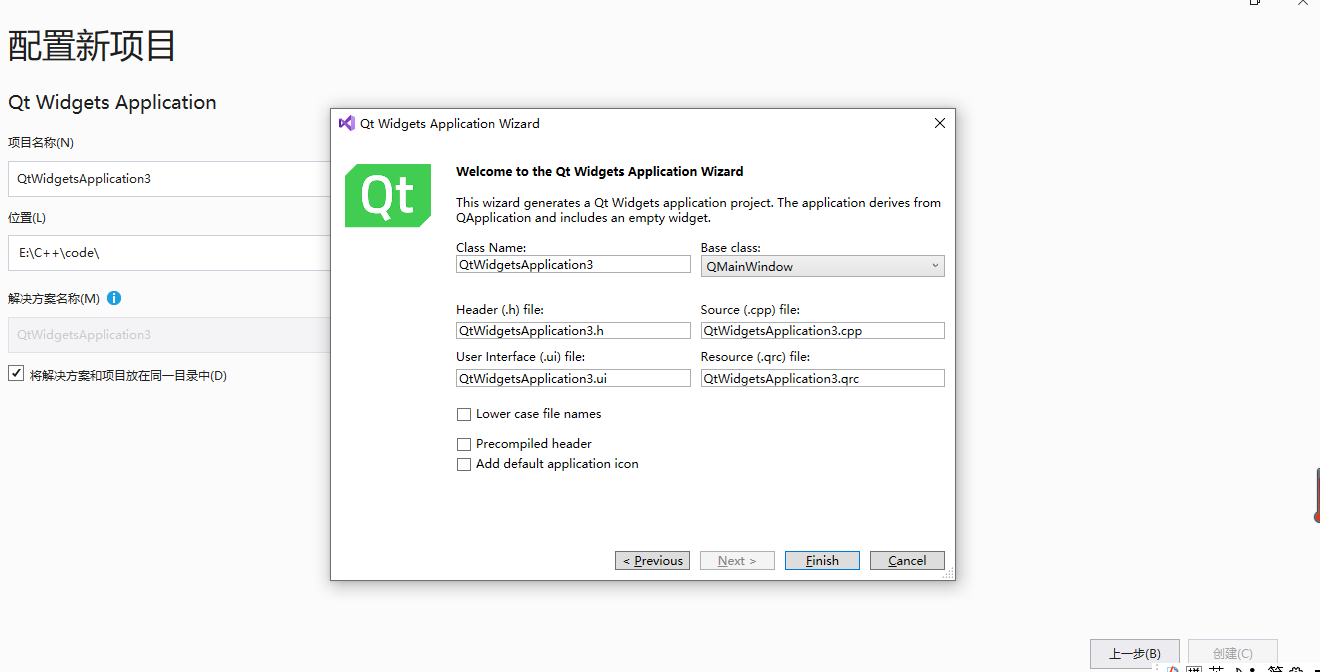Focus the Class Name input field
The height and width of the screenshot is (672, 1320).
(x=573, y=265)
